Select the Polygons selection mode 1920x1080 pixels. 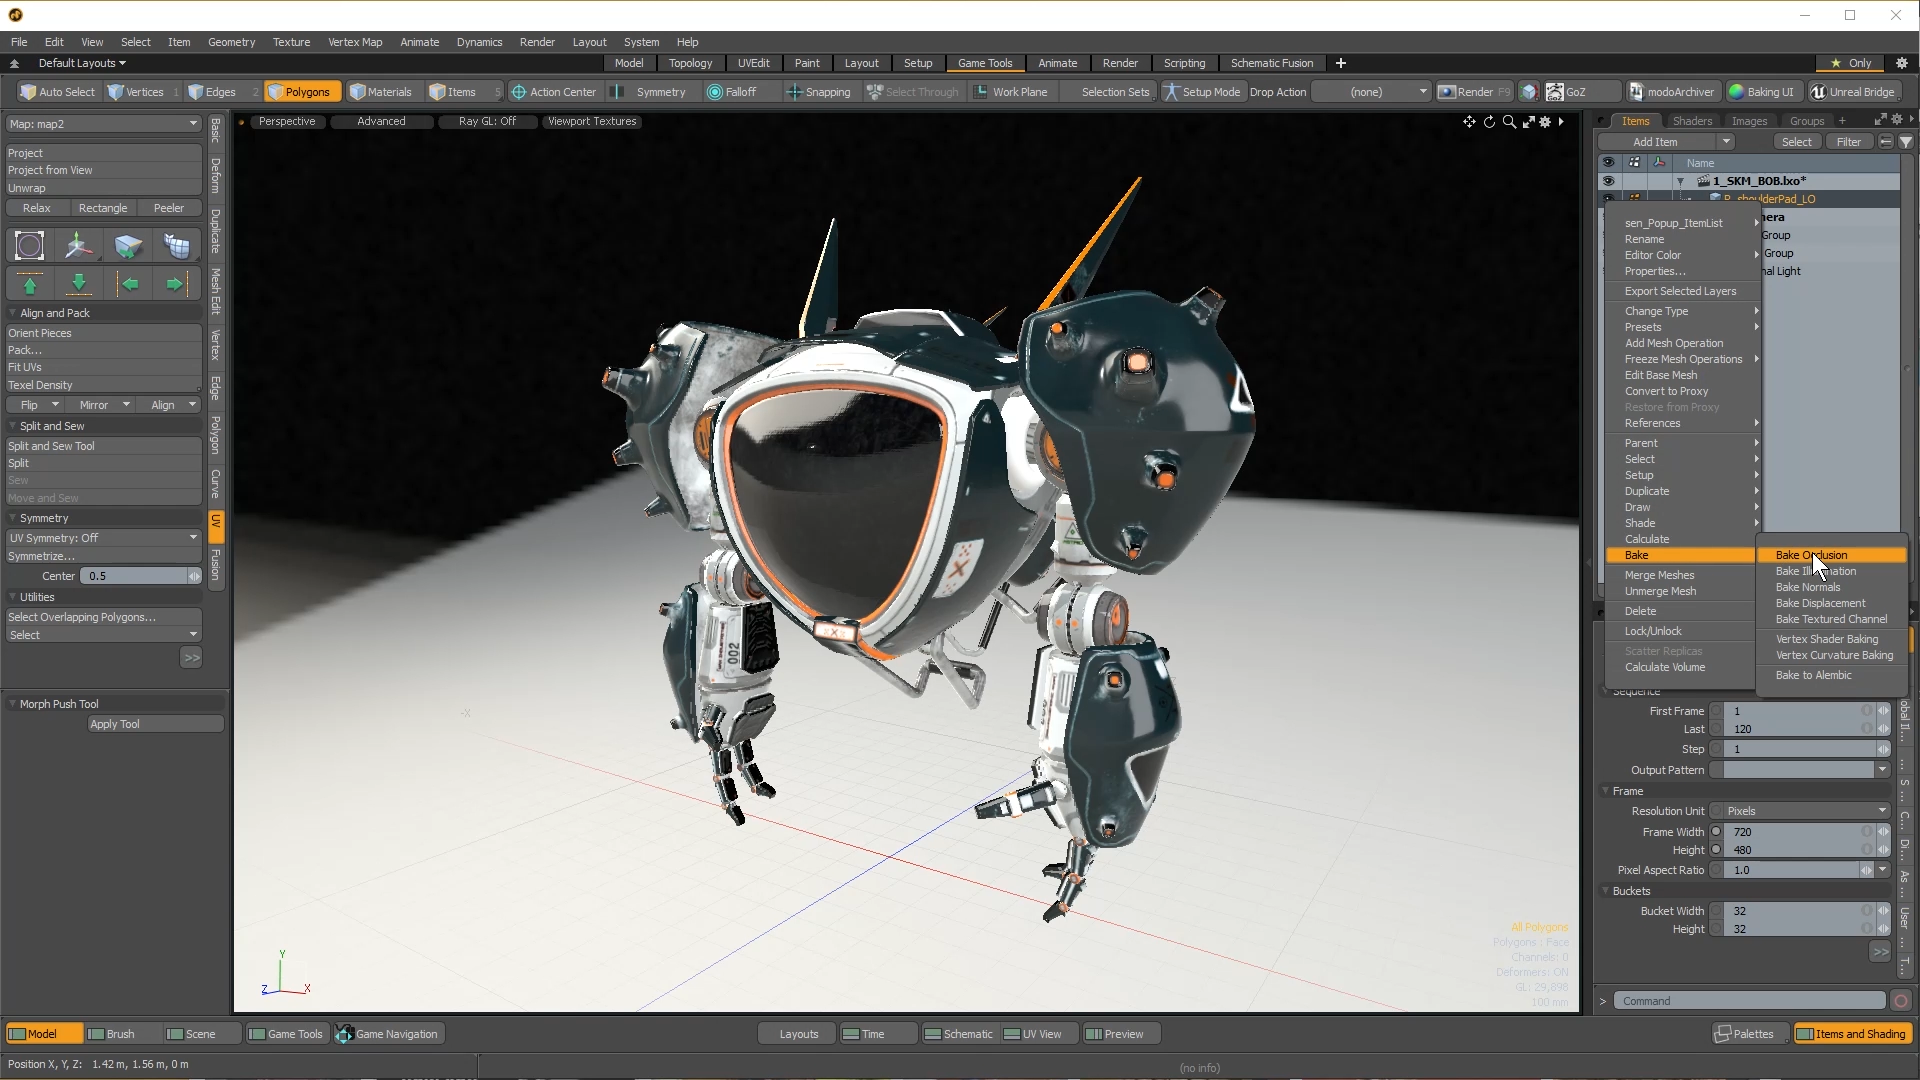click(x=302, y=91)
